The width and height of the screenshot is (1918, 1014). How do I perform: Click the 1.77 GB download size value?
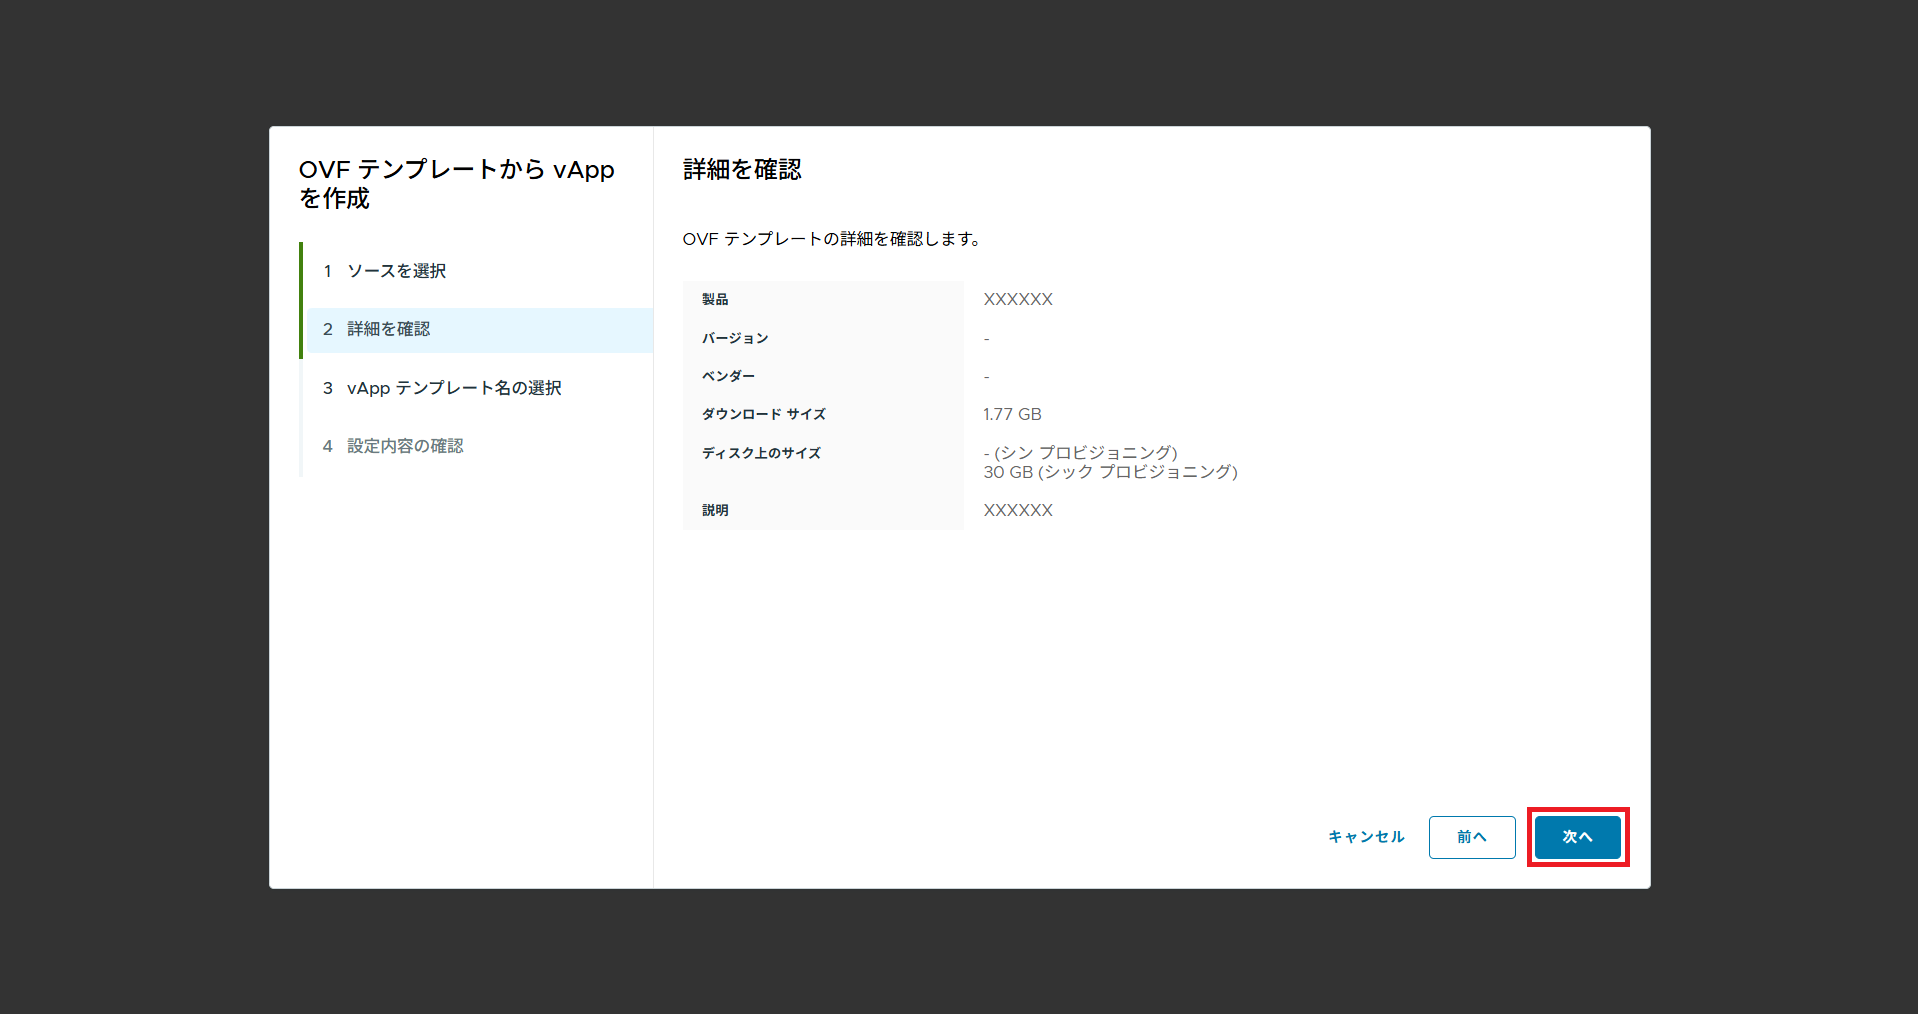[1012, 414]
